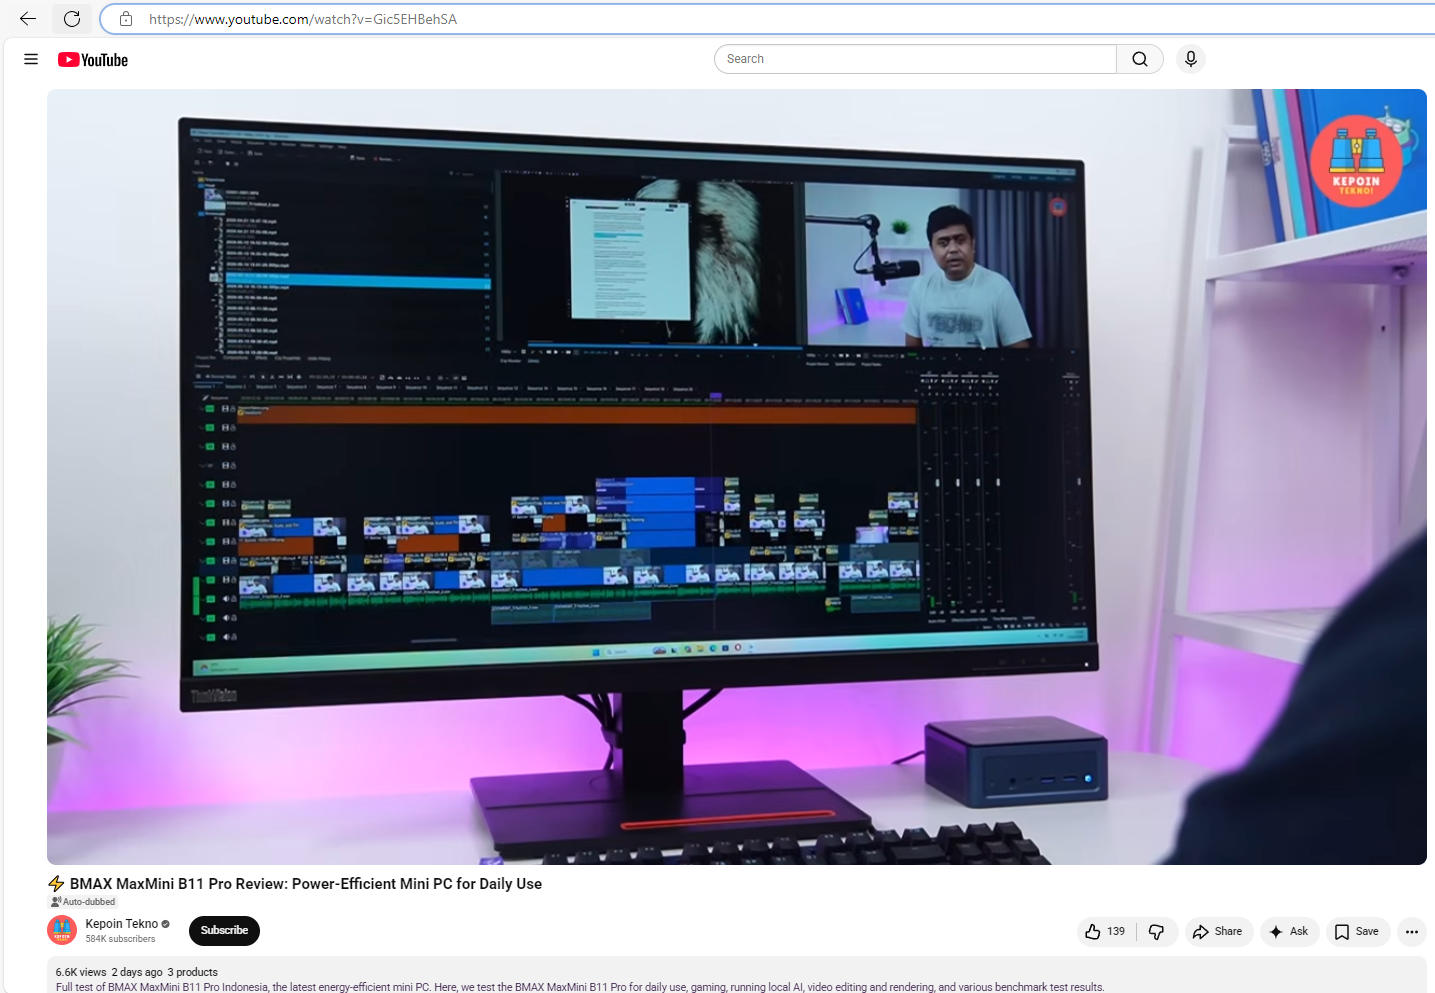Click the 3 products label in description
Screen dimensions: 1435x993
tap(193, 972)
